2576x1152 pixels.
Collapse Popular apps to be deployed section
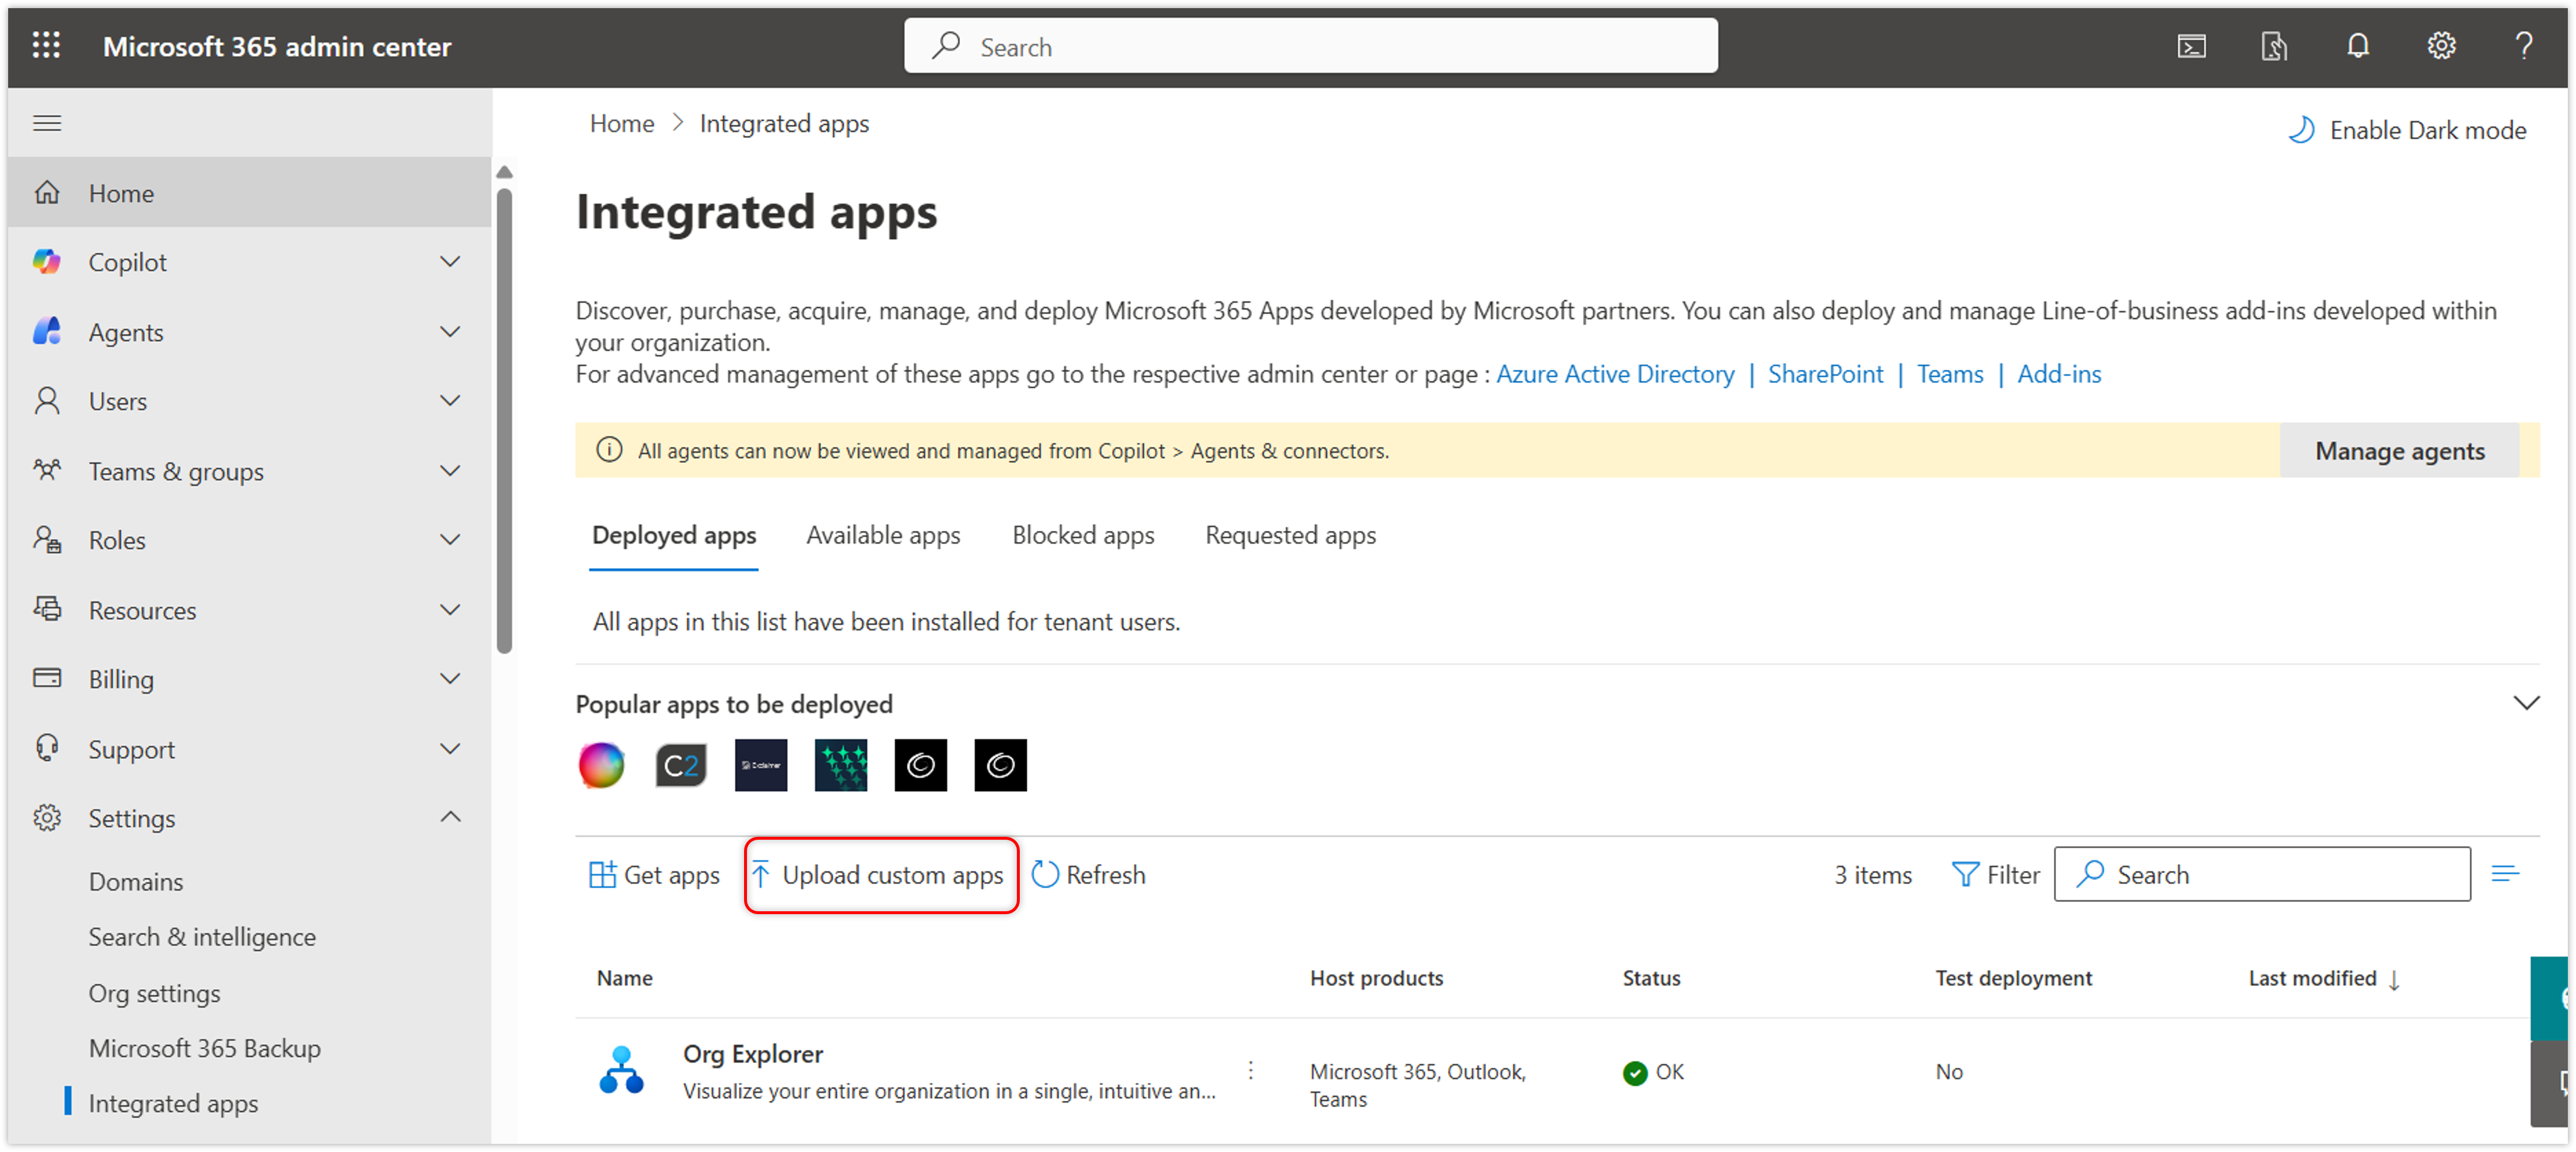point(2526,703)
